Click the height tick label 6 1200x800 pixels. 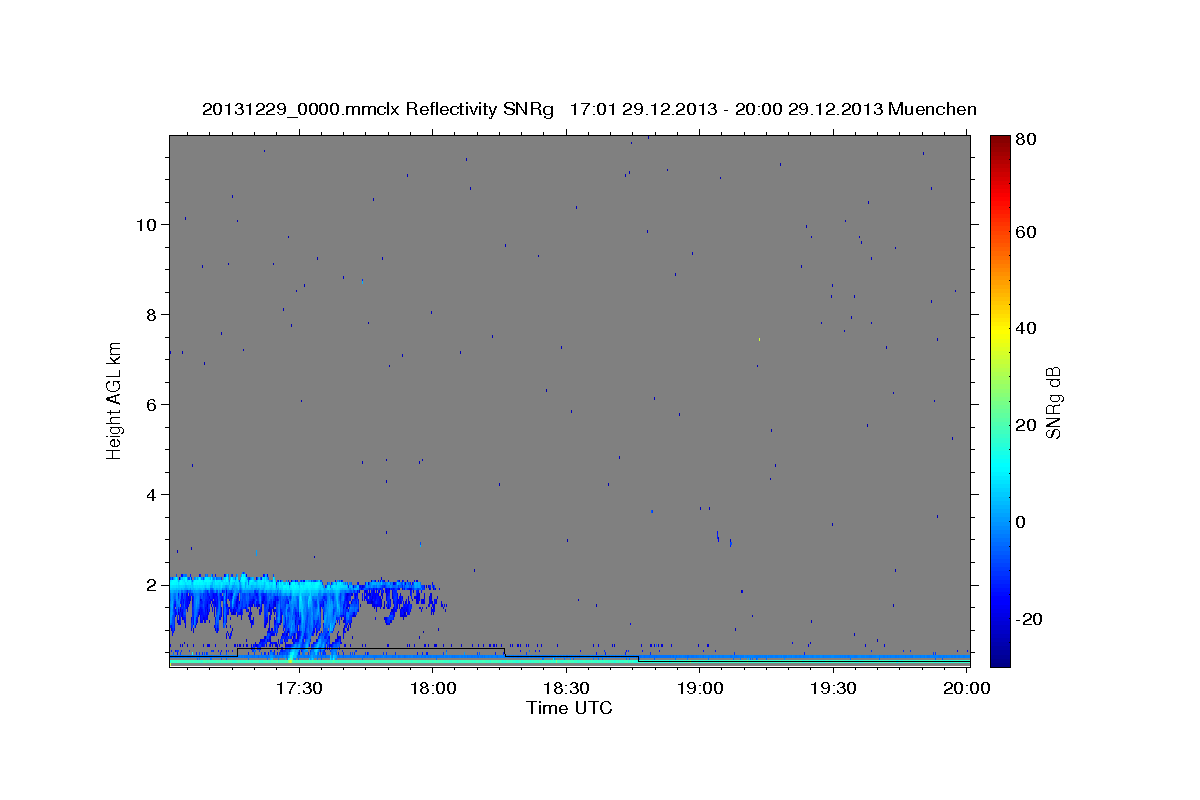(x=152, y=405)
